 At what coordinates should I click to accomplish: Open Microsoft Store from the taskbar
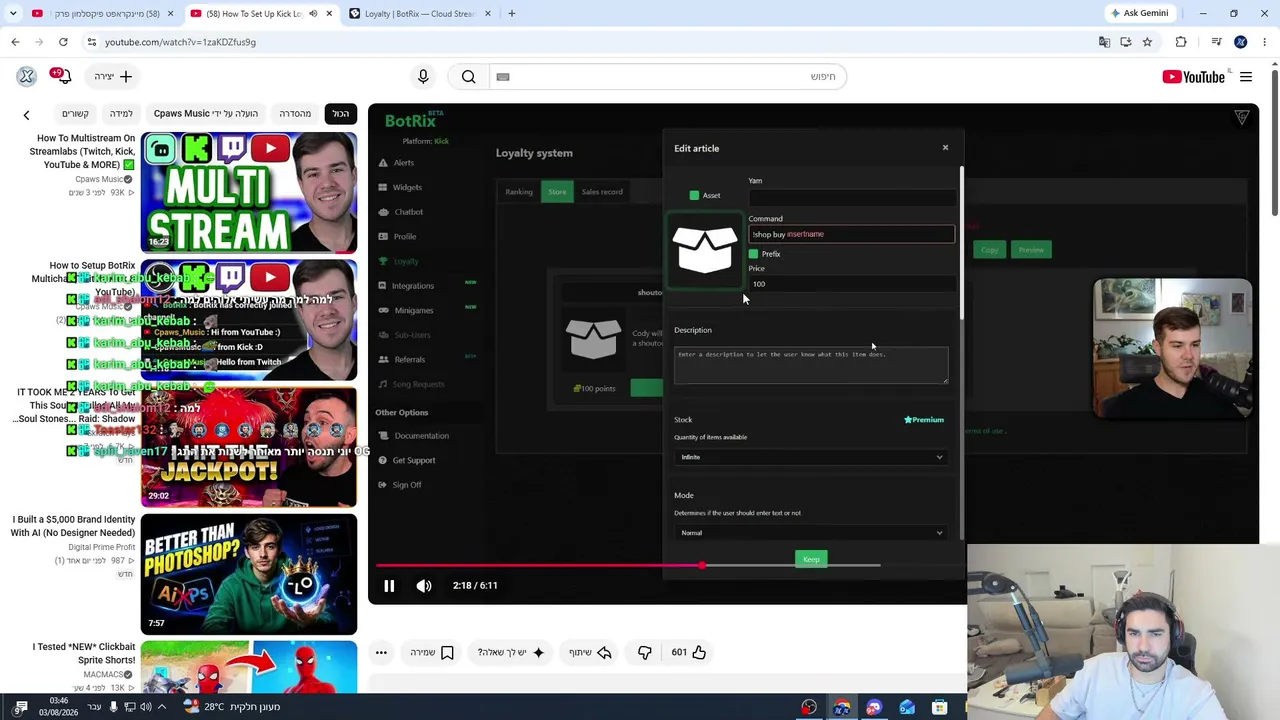(x=939, y=707)
